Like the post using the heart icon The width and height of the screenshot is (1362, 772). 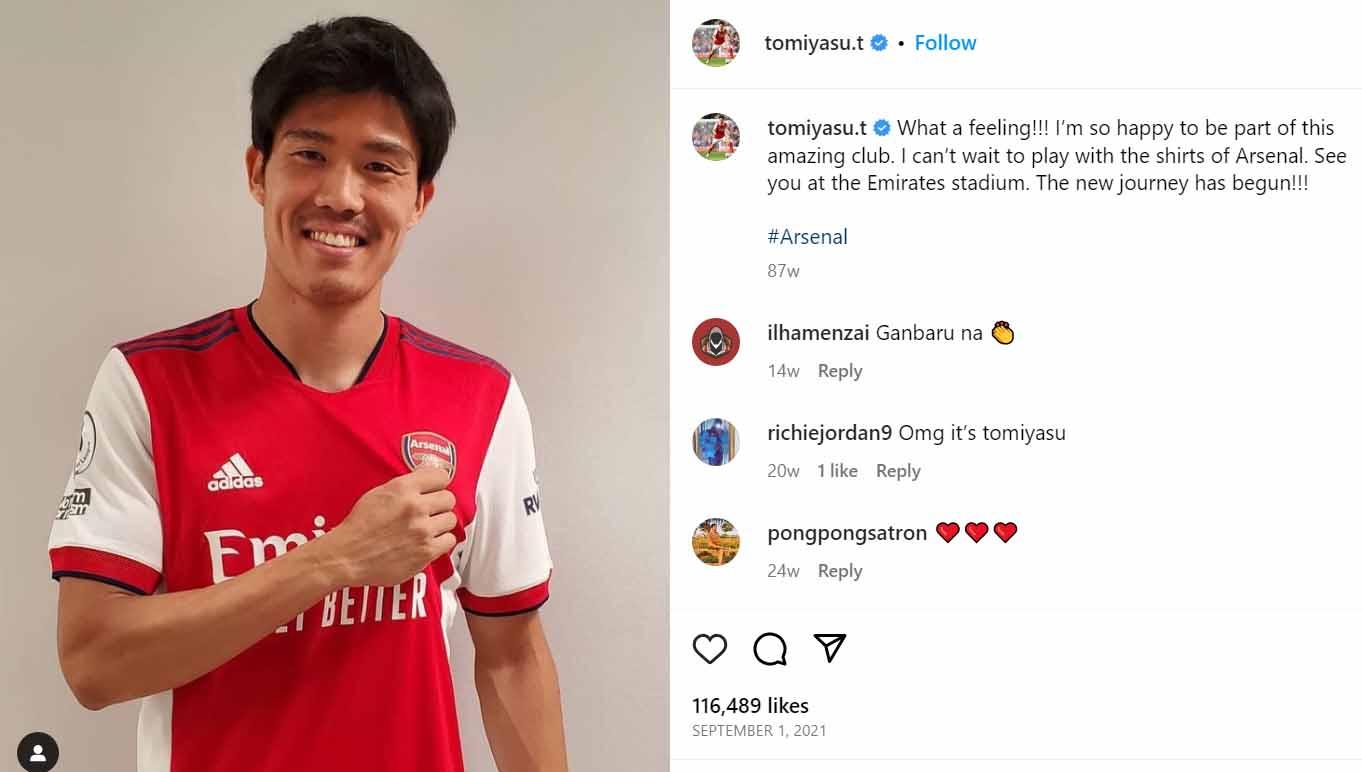710,648
